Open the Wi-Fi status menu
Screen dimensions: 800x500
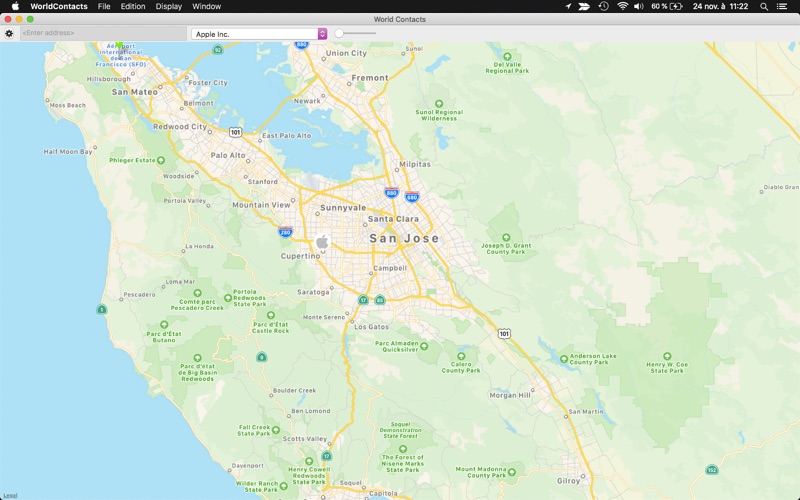pos(622,7)
